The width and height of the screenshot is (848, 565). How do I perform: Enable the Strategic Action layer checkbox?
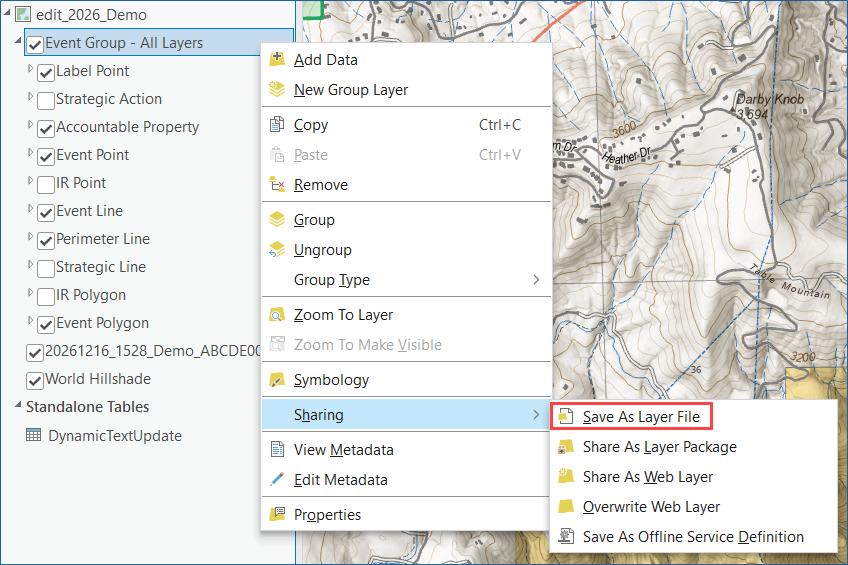[x=46, y=101]
